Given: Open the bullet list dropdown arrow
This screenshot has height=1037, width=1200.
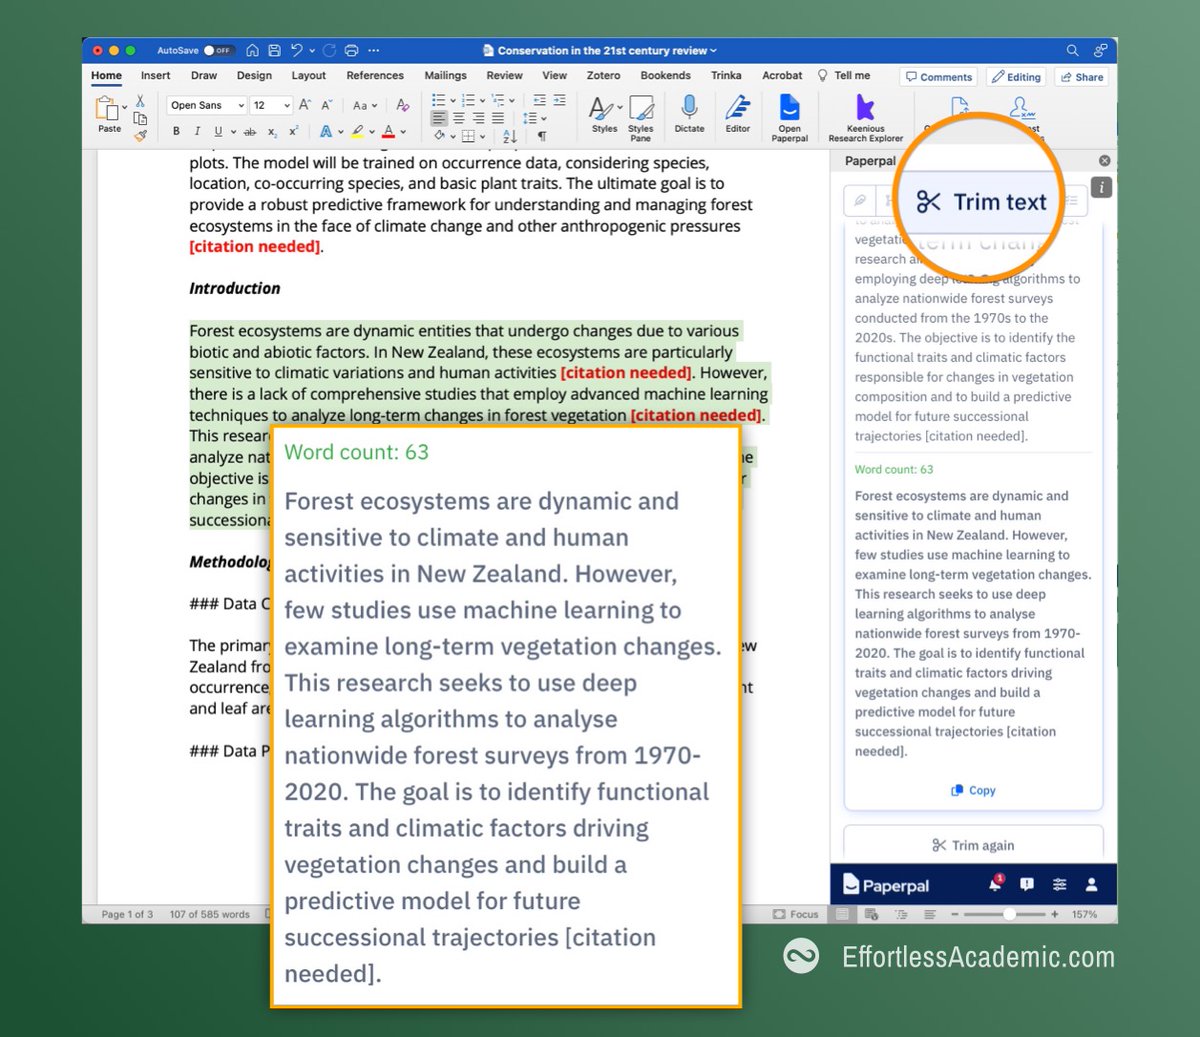Looking at the screenshot, I should click(x=453, y=100).
